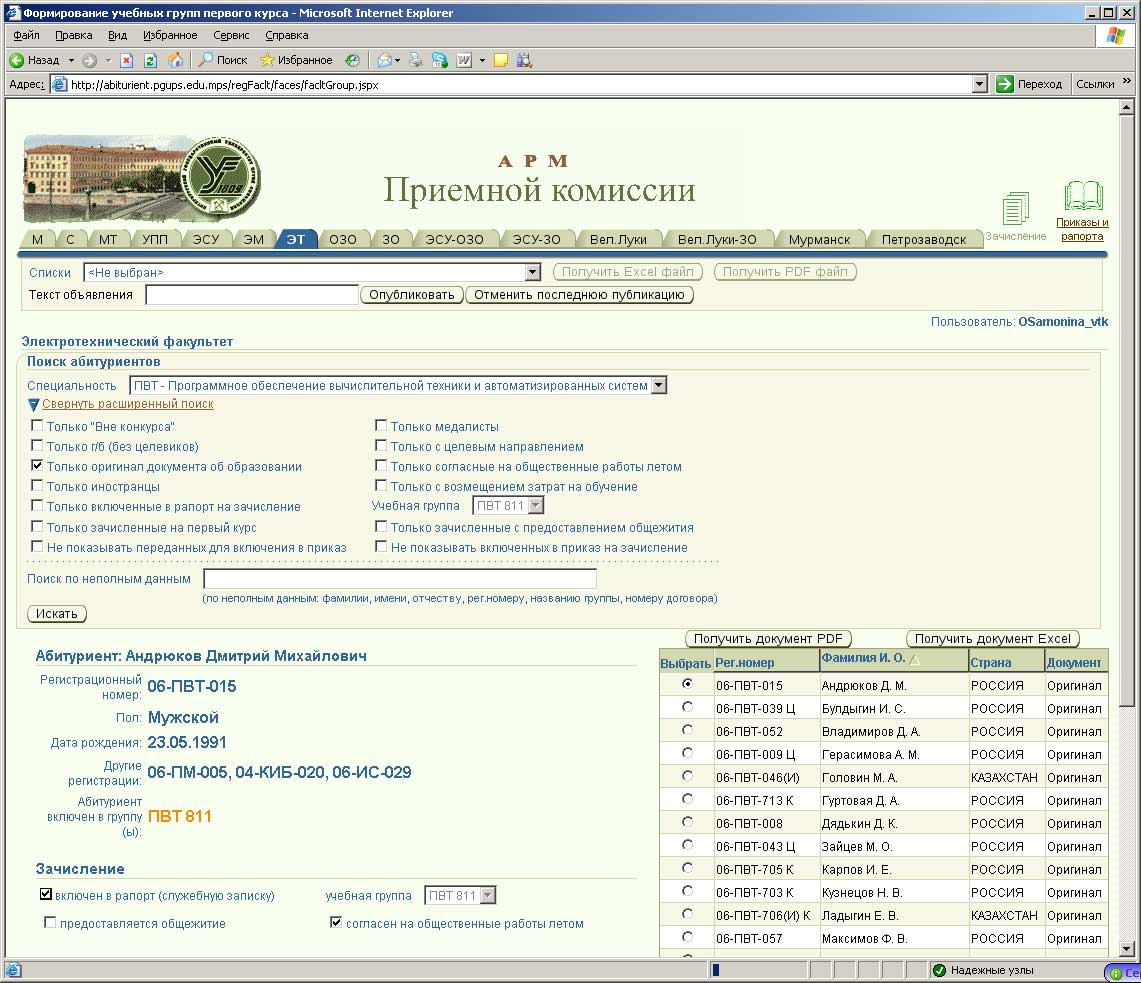This screenshot has height=983, width=1141.
Task: Click the Поиск по неполным данным field
Action: point(399,579)
